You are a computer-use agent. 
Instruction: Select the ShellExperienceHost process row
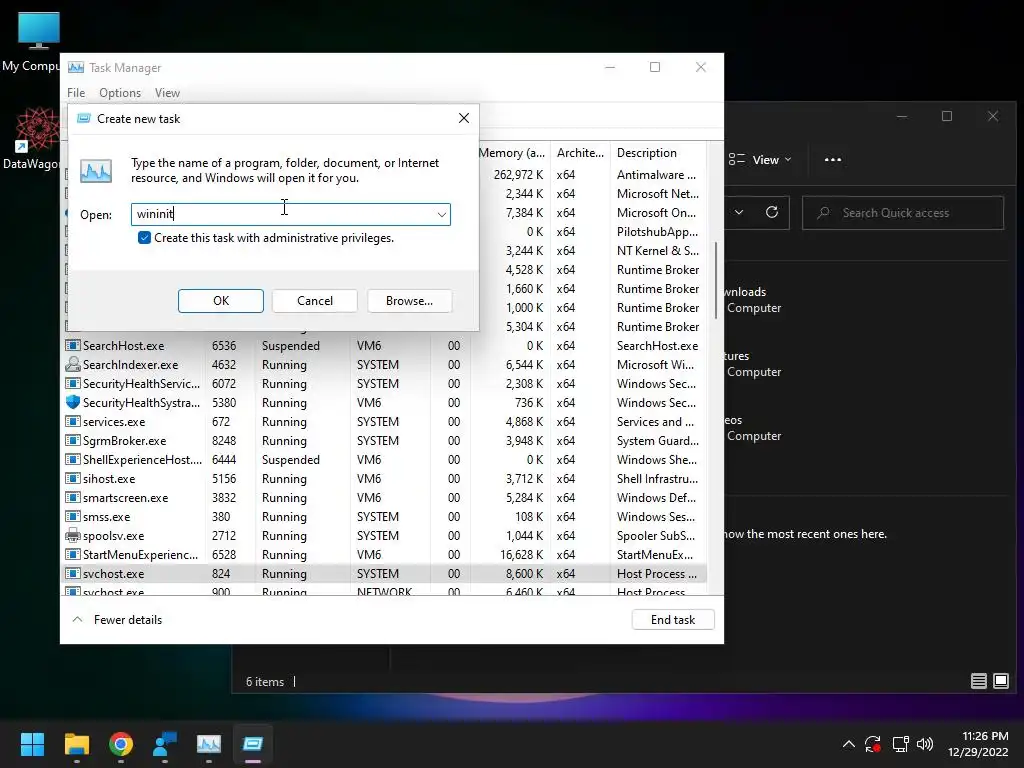[x=385, y=459]
